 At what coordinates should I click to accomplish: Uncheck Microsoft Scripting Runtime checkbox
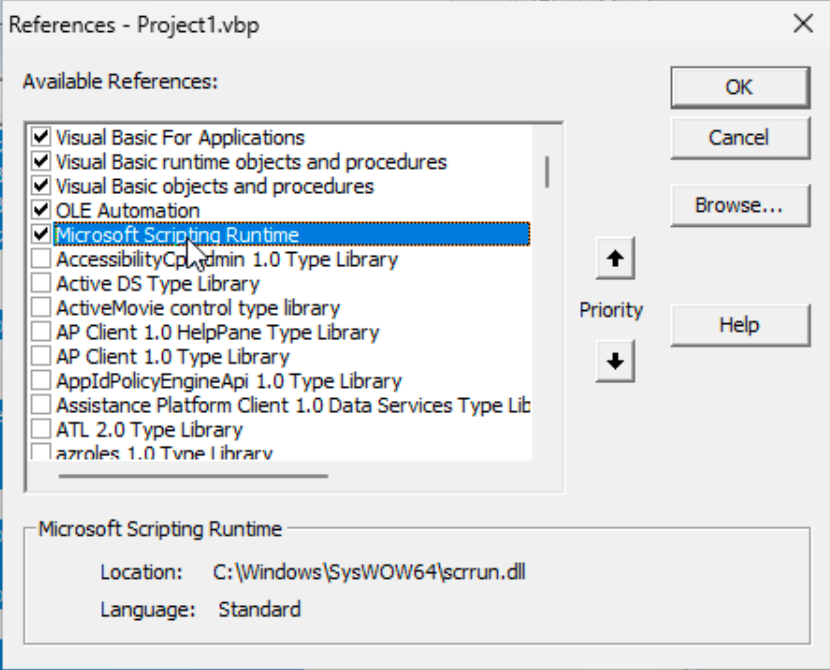coord(41,235)
